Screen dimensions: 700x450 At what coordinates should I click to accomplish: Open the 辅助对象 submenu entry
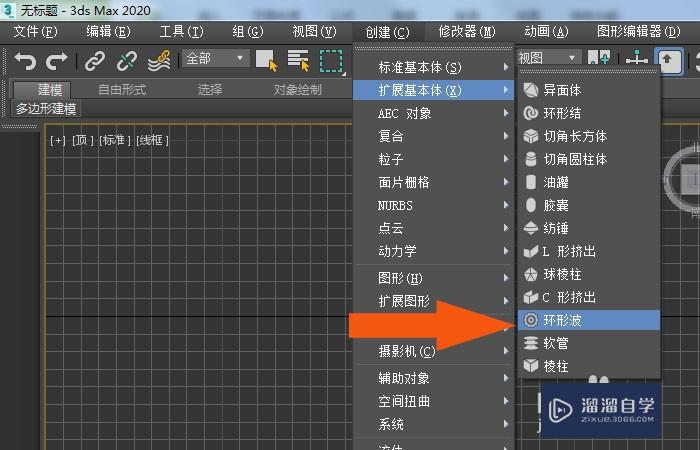pyautogui.click(x=433, y=378)
